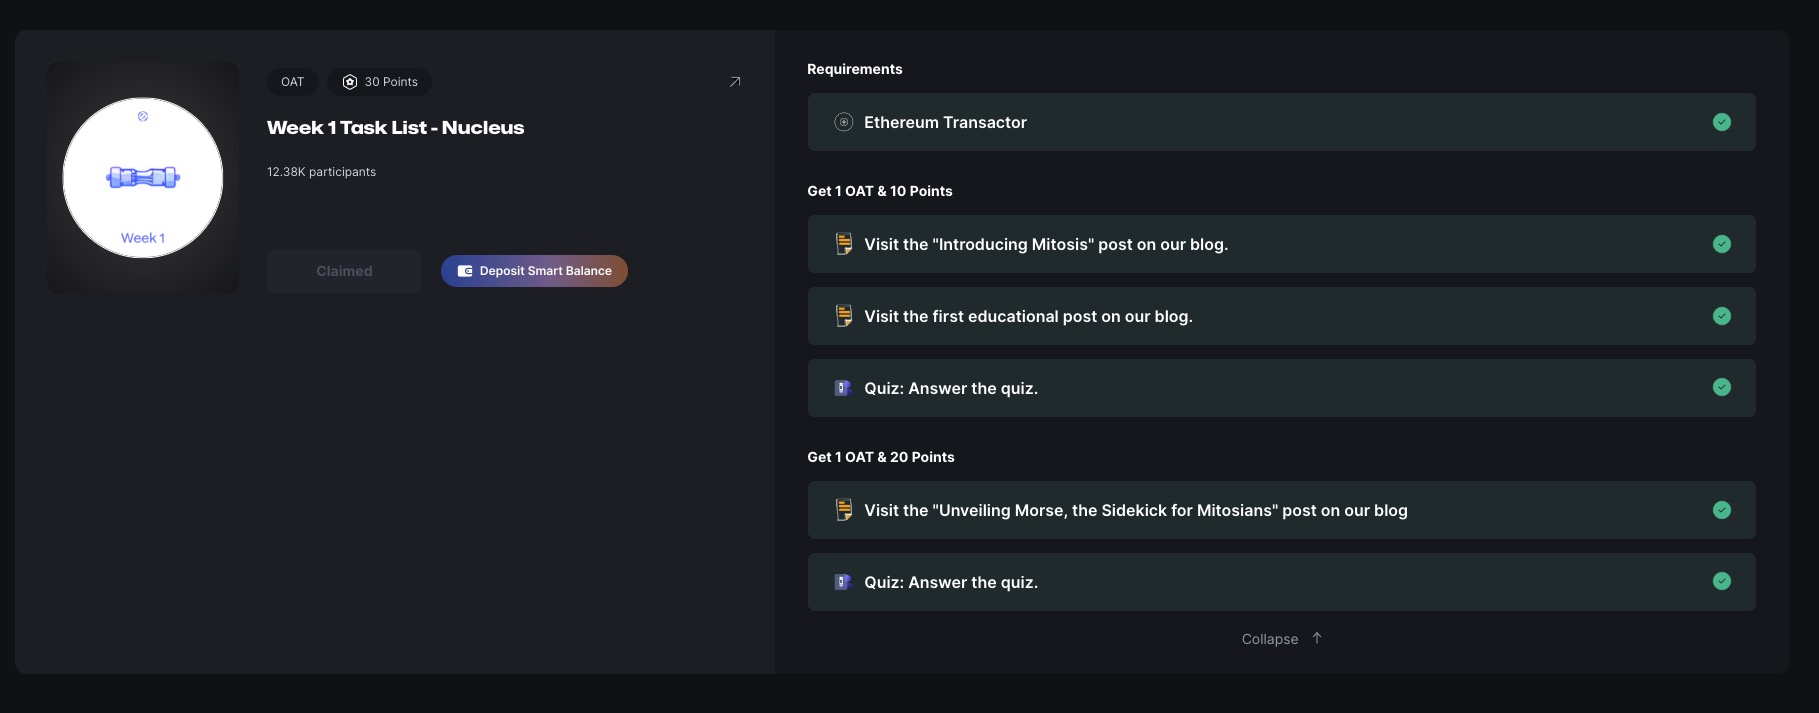Click the Unveiling Morse task checkmark
The image size is (1819, 713).
pyautogui.click(x=1721, y=510)
